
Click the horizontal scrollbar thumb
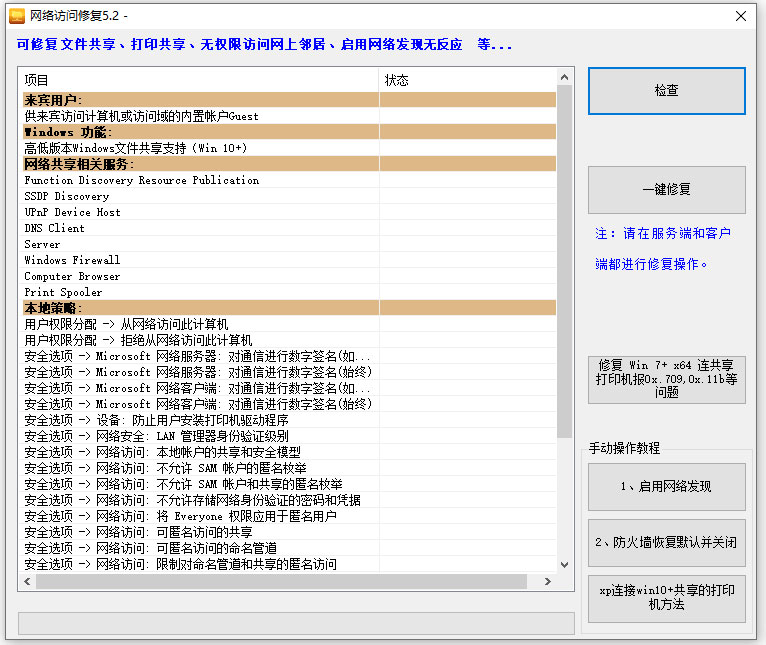point(281,581)
